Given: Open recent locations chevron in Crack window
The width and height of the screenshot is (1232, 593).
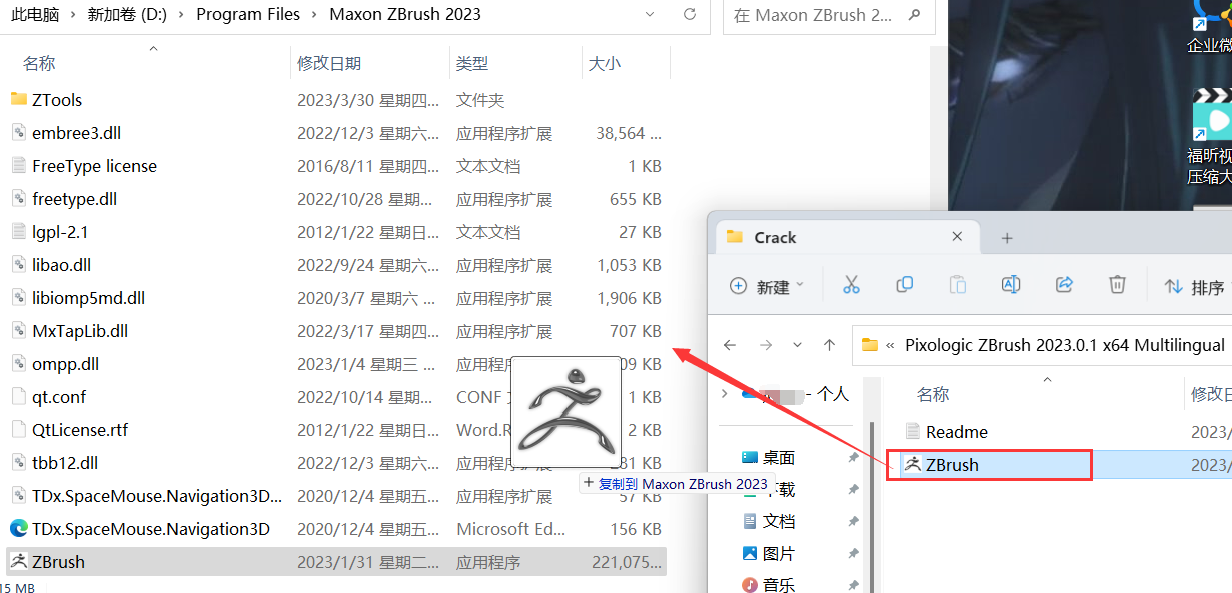Looking at the screenshot, I should (797, 345).
